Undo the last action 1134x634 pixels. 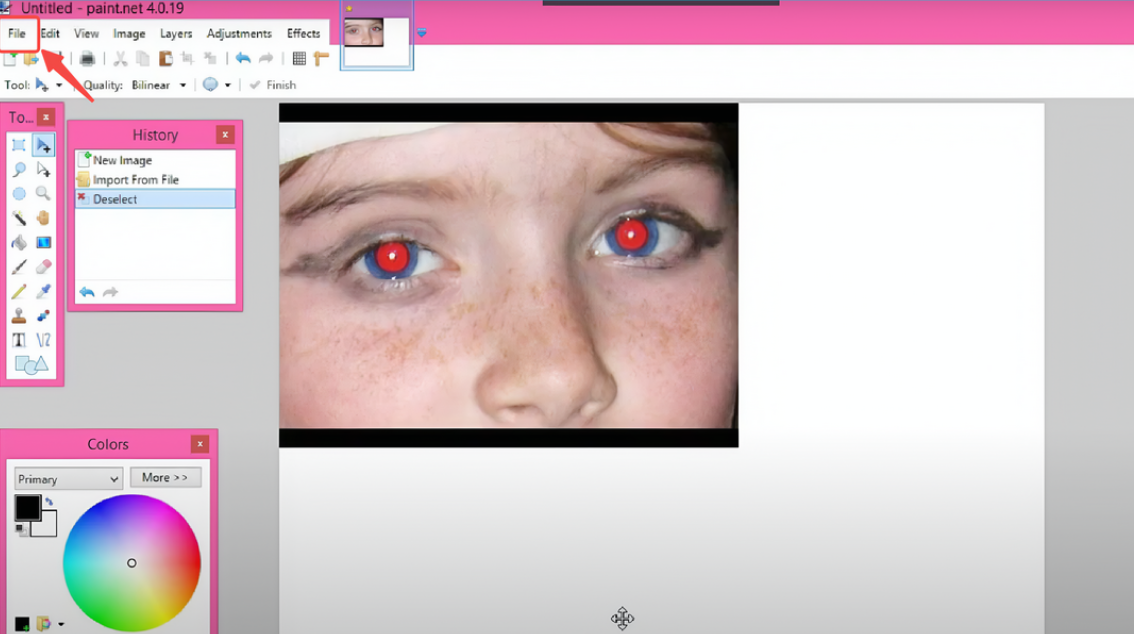[x=242, y=58]
